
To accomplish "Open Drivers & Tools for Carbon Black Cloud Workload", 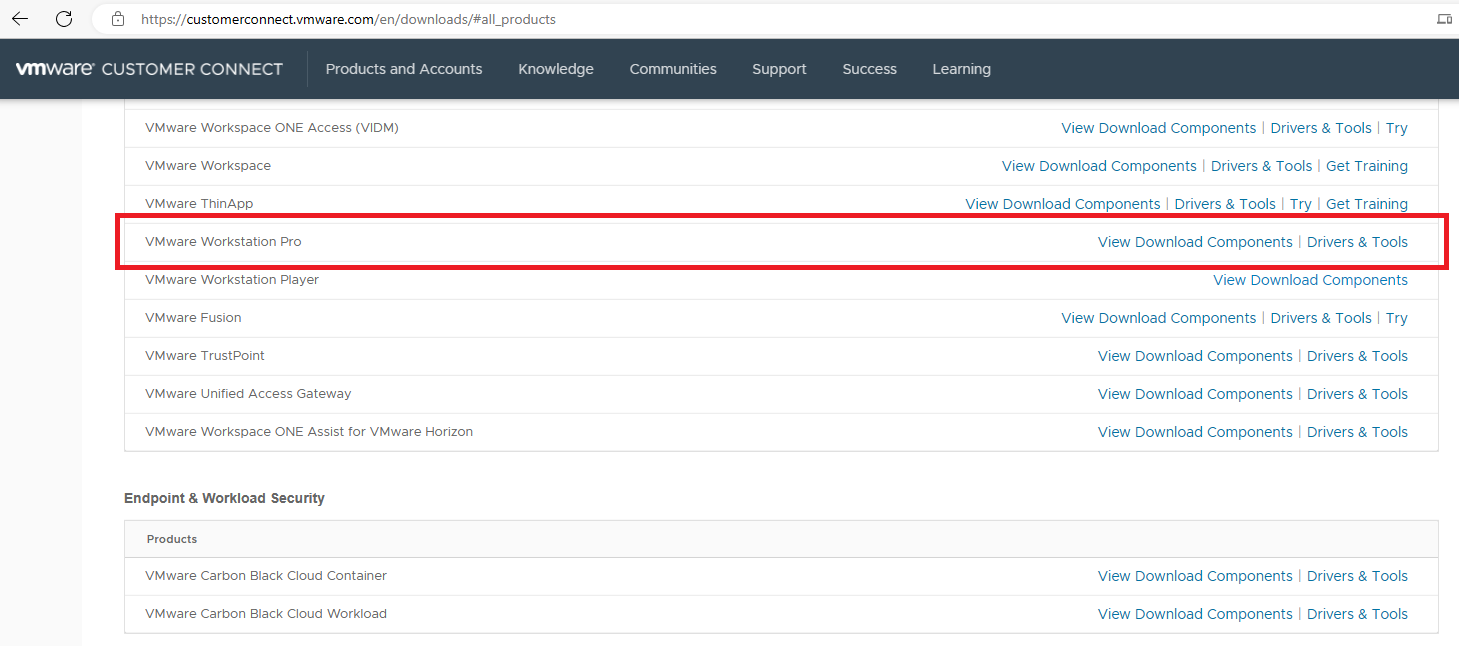I will click(x=1357, y=614).
